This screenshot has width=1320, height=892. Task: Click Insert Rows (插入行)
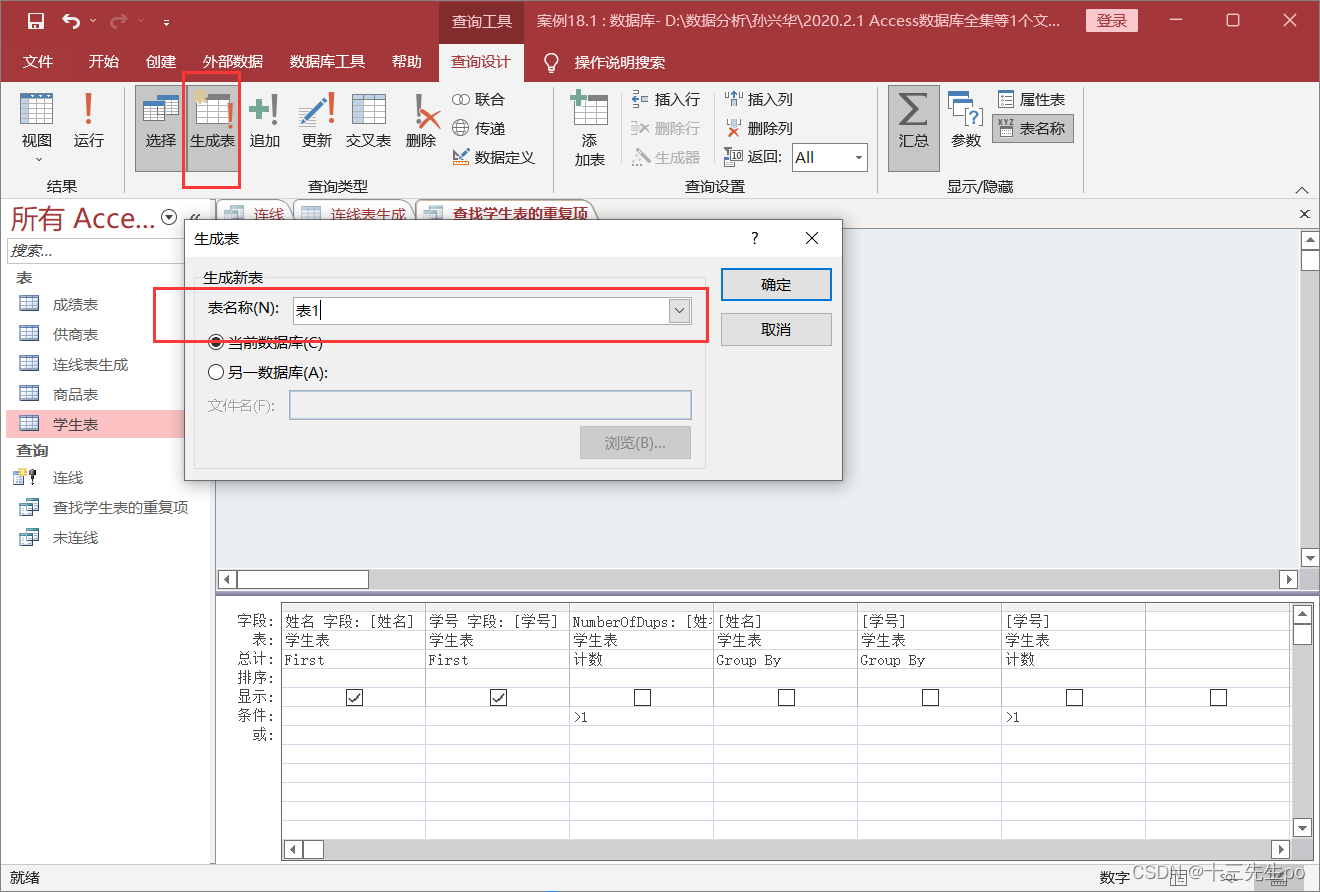click(666, 99)
